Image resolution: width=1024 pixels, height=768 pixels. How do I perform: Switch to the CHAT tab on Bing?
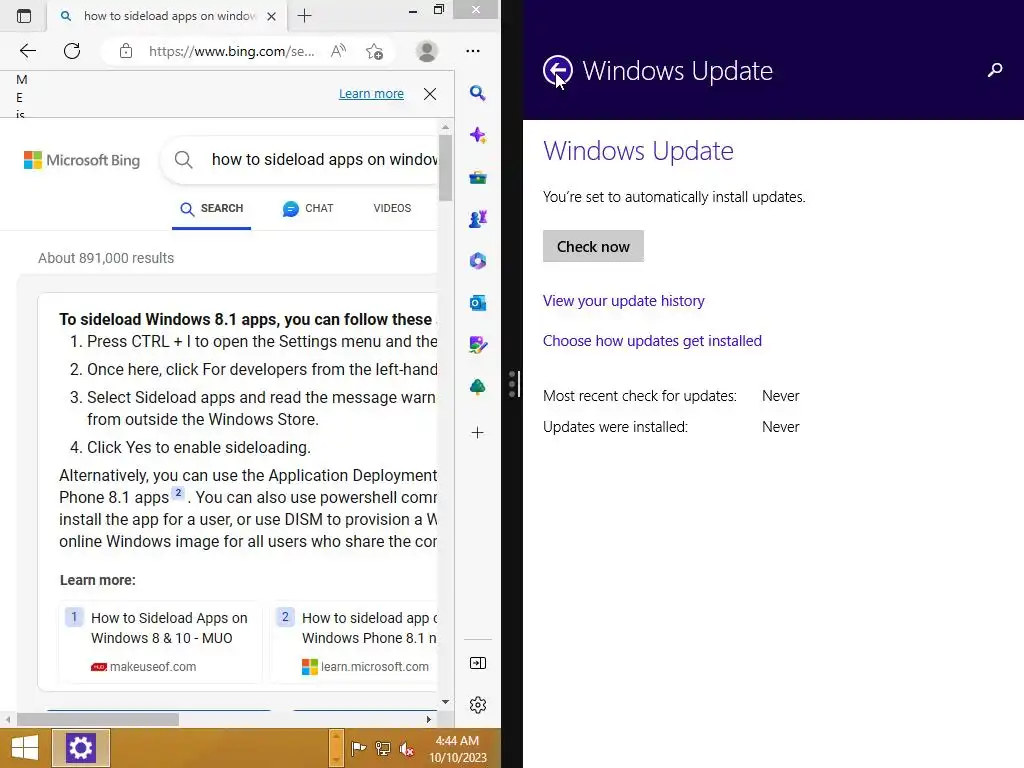[x=308, y=208]
